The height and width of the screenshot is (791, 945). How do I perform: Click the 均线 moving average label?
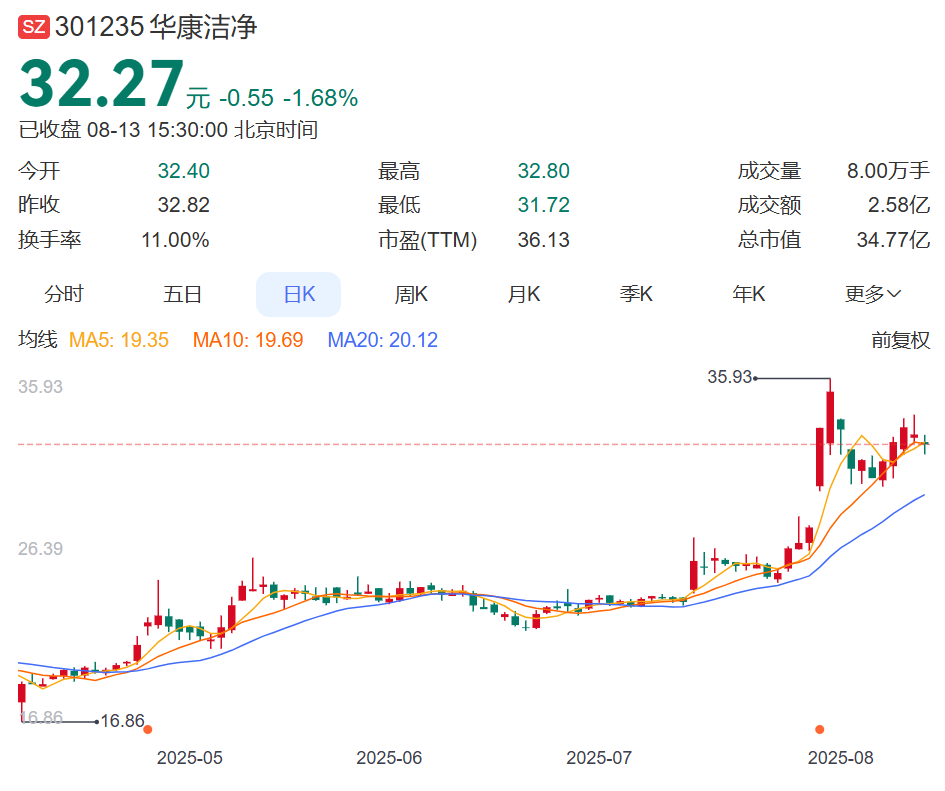tap(38, 340)
